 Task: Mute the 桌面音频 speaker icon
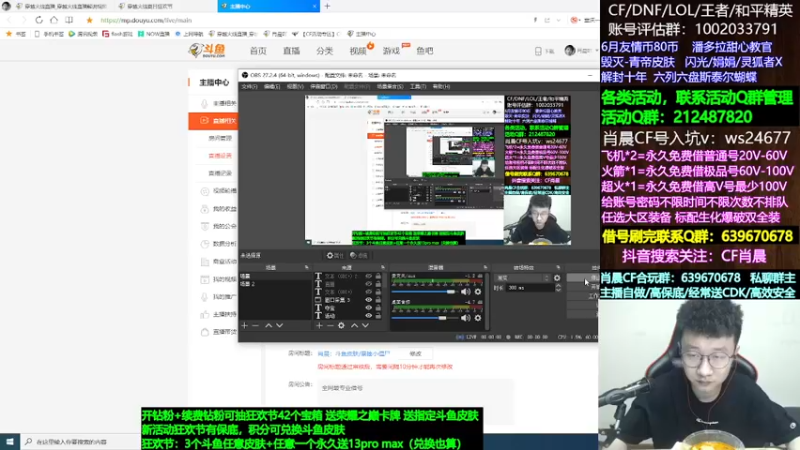pos(465,318)
